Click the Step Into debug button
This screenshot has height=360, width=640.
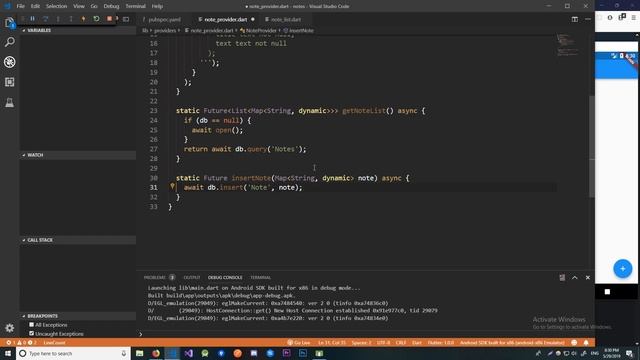58,19
